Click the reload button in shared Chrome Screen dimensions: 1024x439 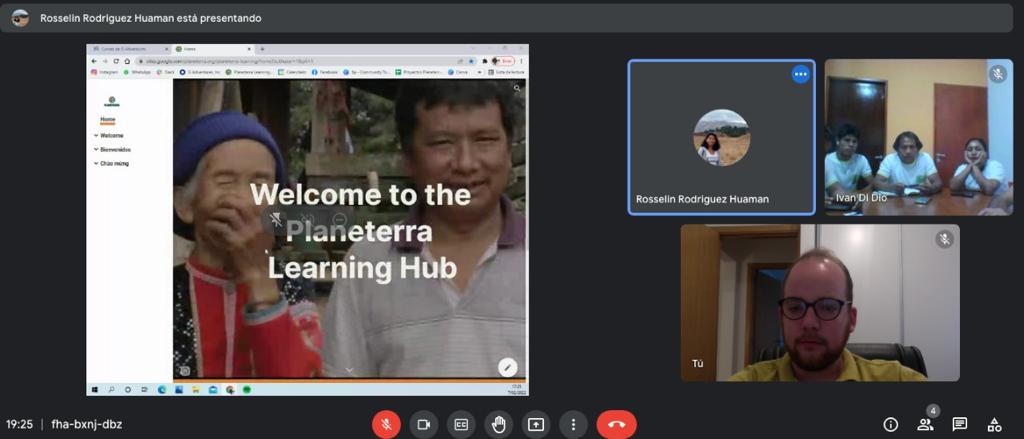coord(116,61)
